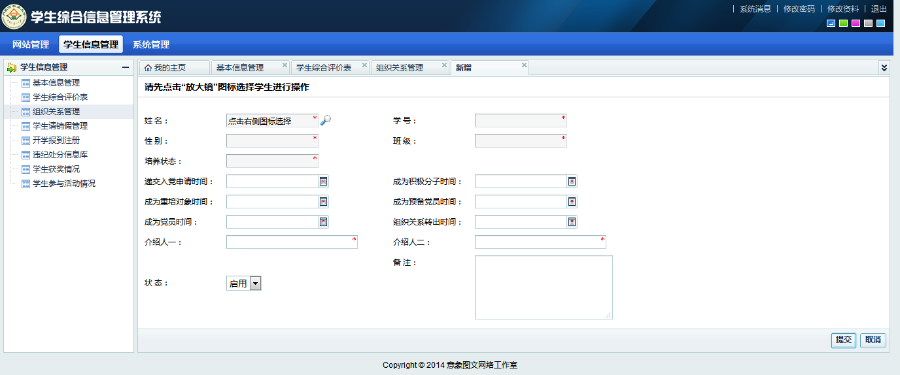Open 学生请销假管理 in the sidebar tree

[60, 126]
